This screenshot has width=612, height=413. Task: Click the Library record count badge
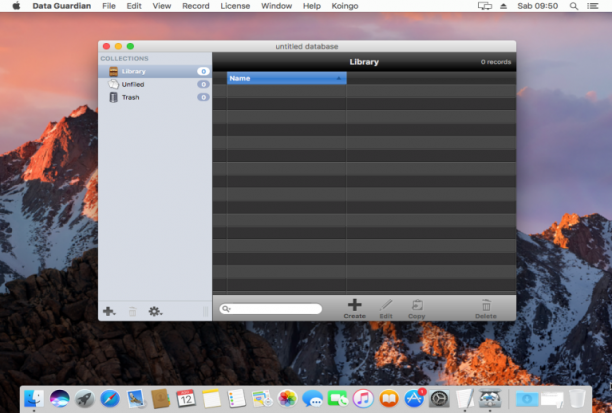pyautogui.click(x=203, y=71)
